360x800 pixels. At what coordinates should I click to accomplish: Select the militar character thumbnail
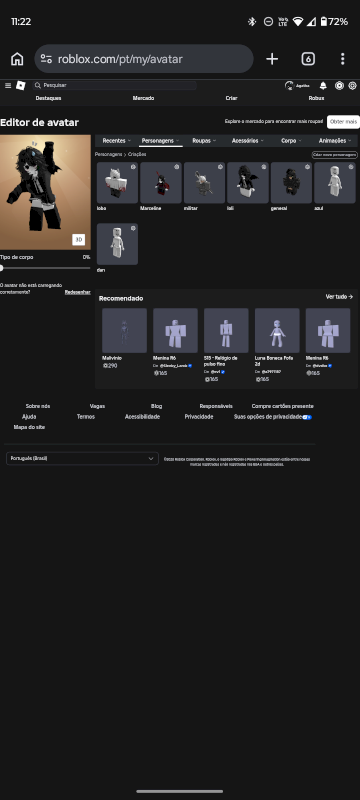(204, 183)
